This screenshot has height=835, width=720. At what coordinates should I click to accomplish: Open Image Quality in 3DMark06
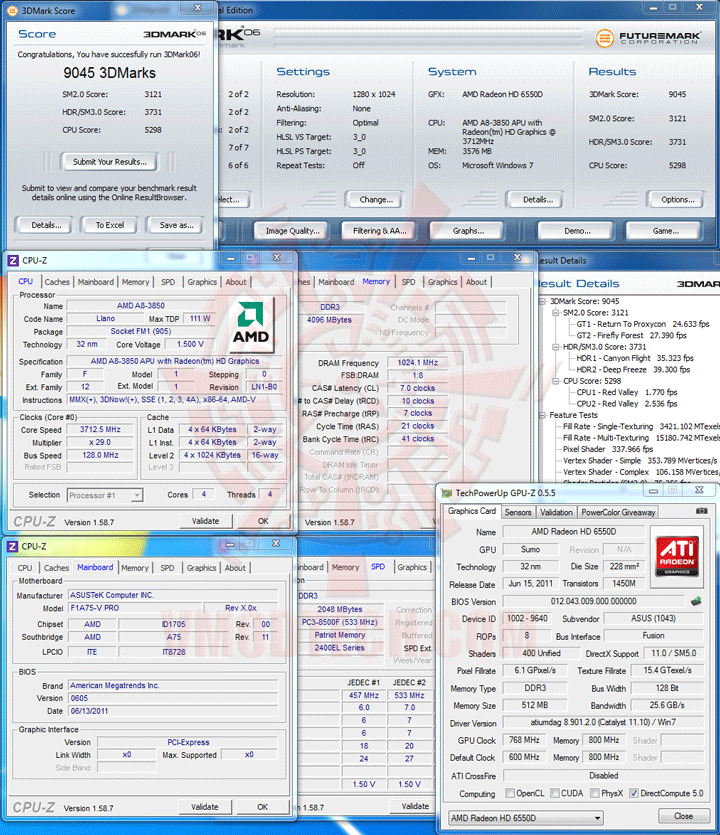click(x=292, y=231)
